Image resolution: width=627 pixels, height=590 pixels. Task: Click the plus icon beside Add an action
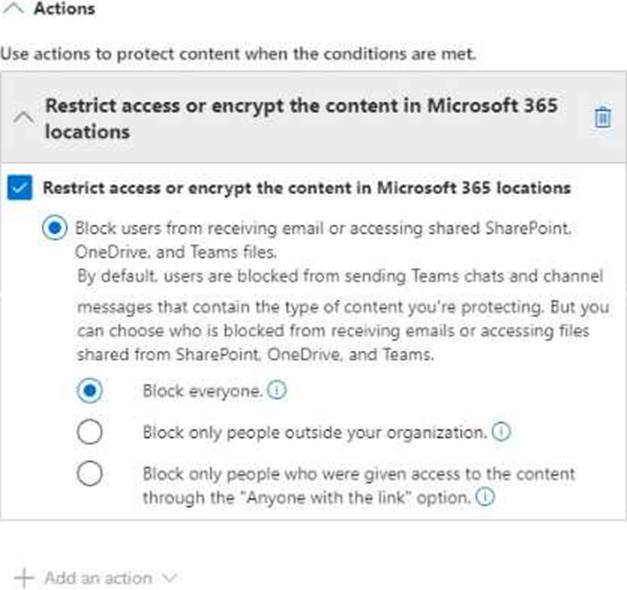(24, 578)
